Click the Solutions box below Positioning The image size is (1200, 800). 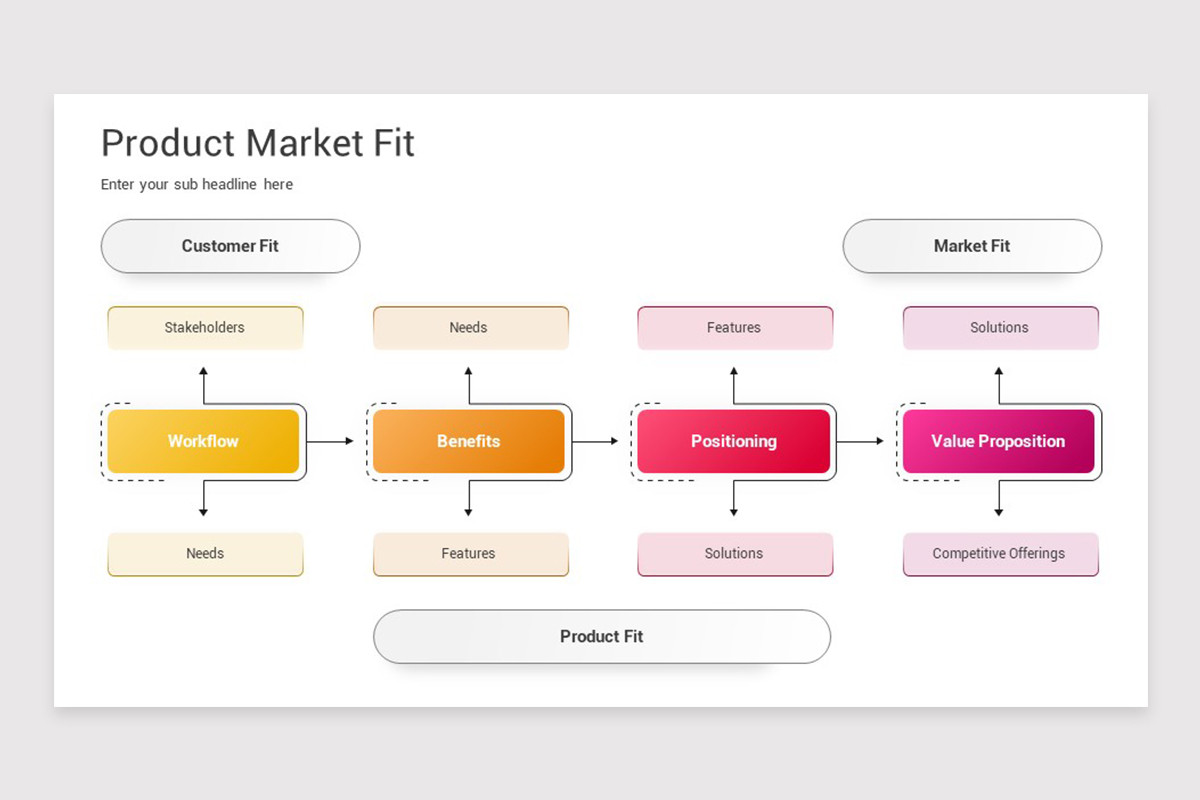(x=735, y=554)
